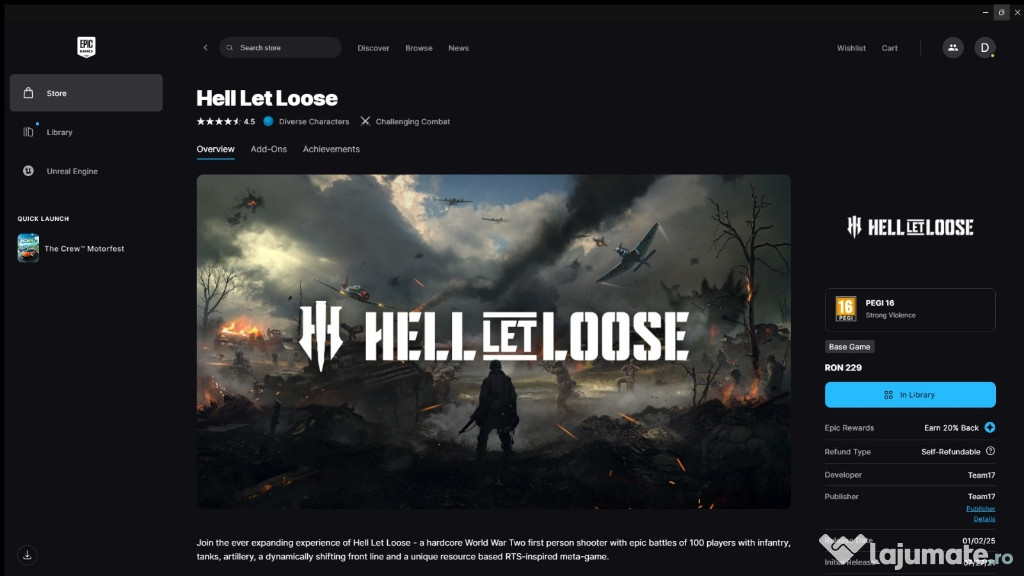Click the In Library button

(x=910, y=395)
